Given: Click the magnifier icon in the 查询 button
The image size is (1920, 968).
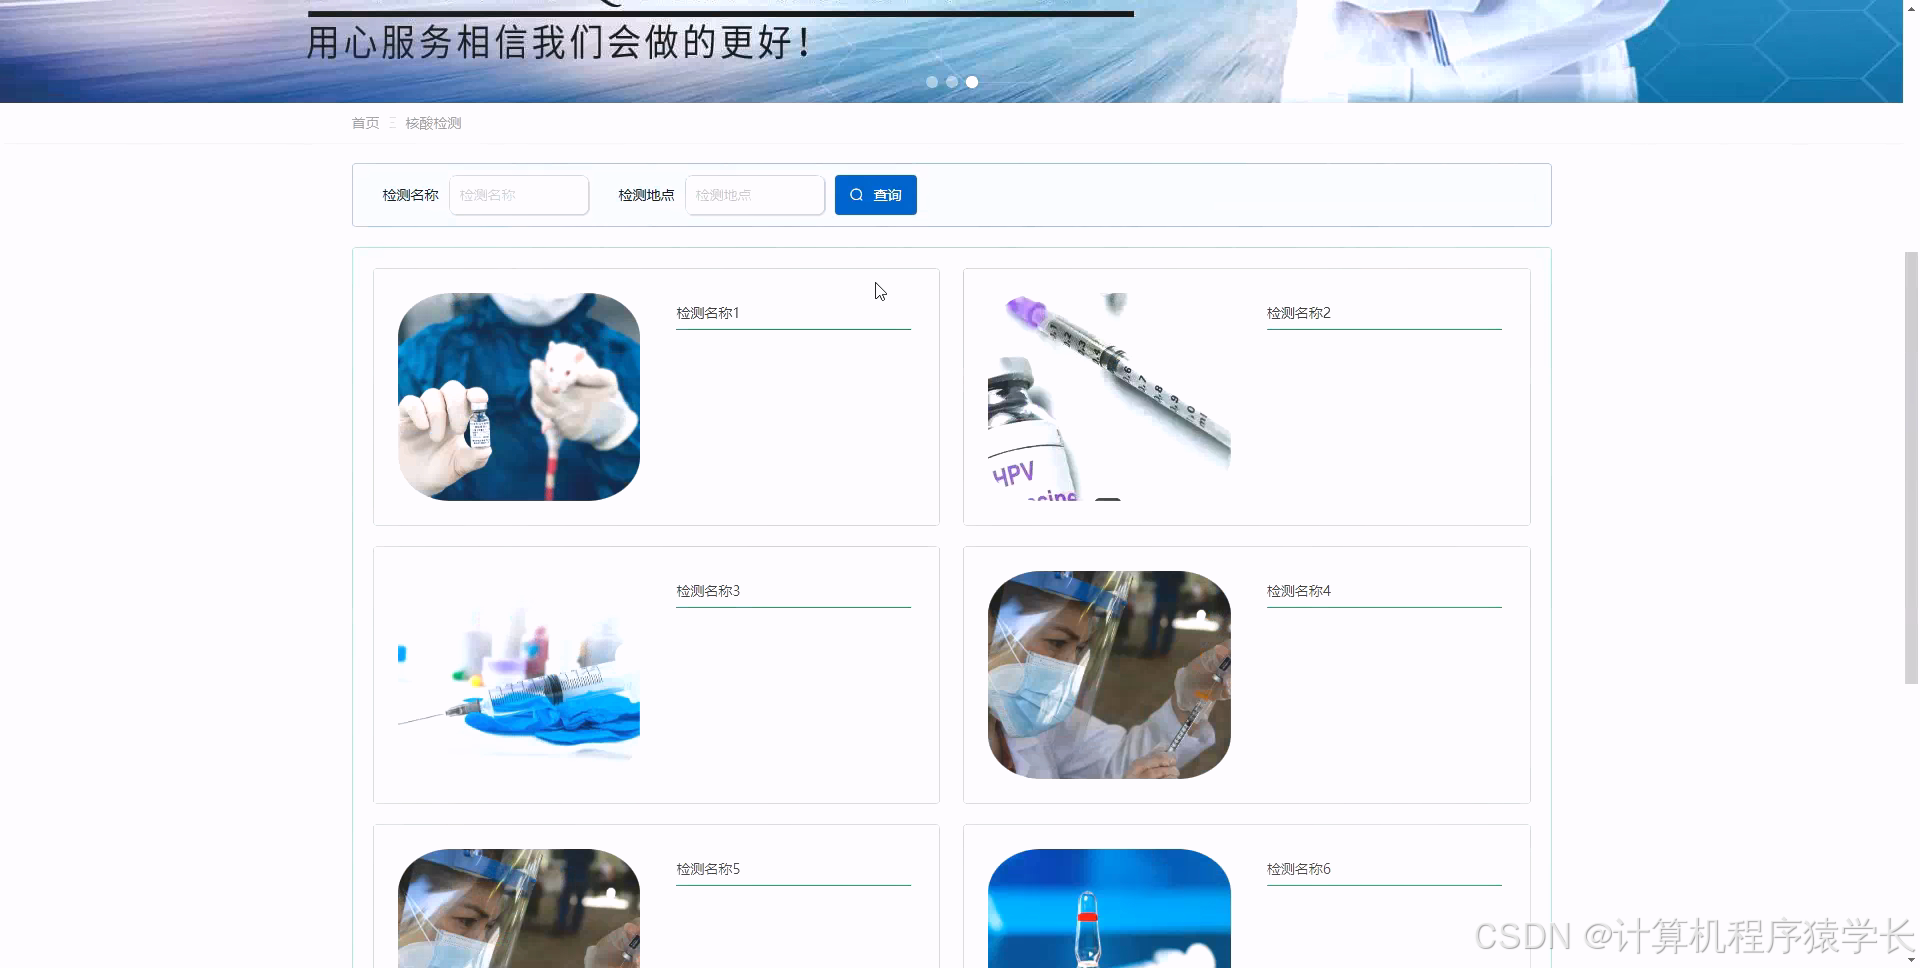Looking at the screenshot, I should pos(857,195).
